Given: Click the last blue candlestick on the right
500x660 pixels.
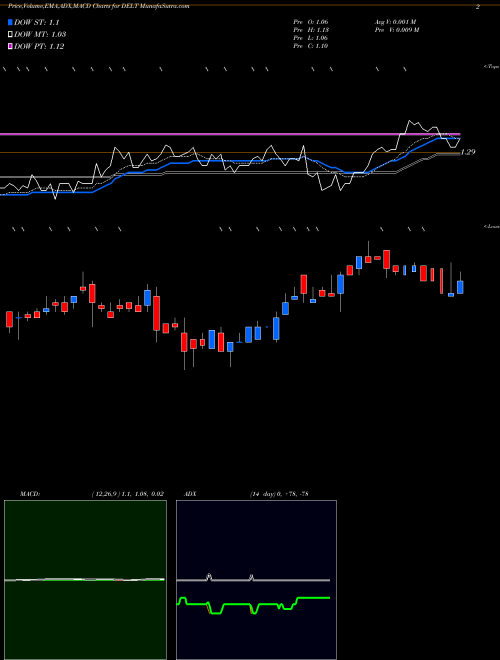Looking at the screenshot, I should tap(460, 287).
